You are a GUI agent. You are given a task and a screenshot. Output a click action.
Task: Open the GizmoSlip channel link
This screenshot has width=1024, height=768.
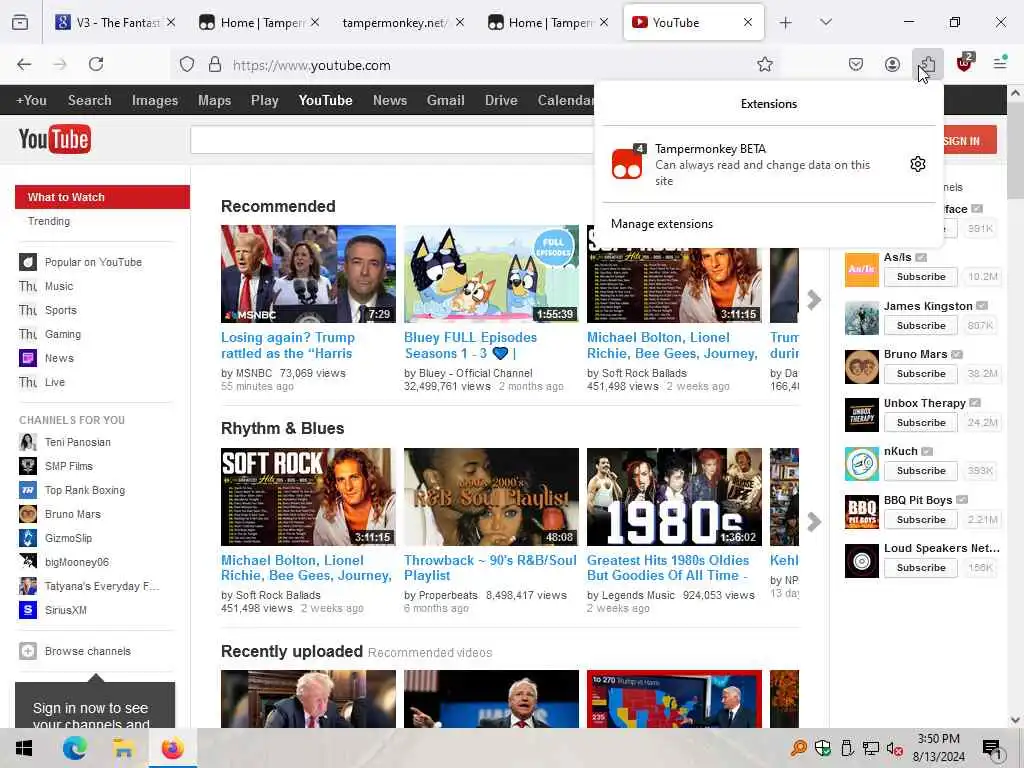pos(69,538)
